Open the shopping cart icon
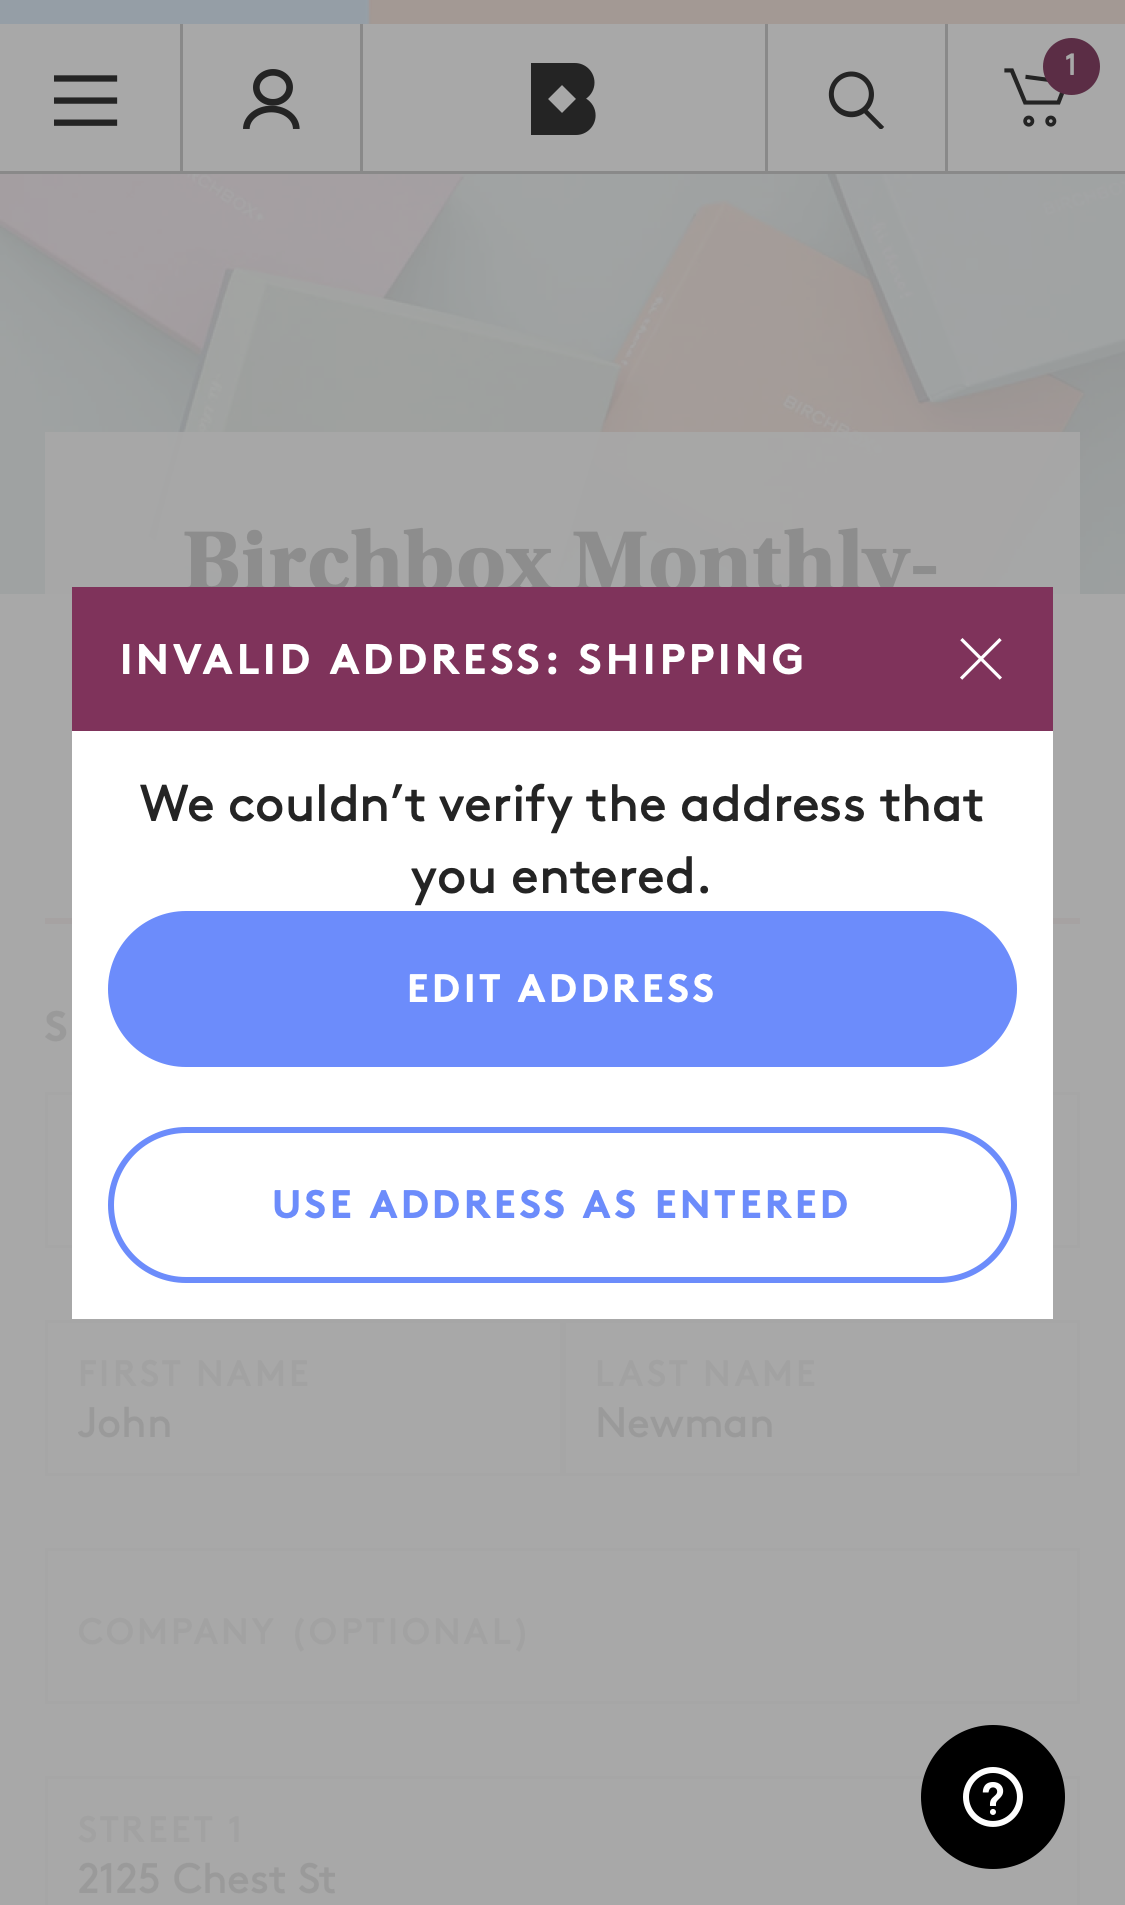Image resolution: width=1125 pixels, height=1905 pixels. (1035, 100)
